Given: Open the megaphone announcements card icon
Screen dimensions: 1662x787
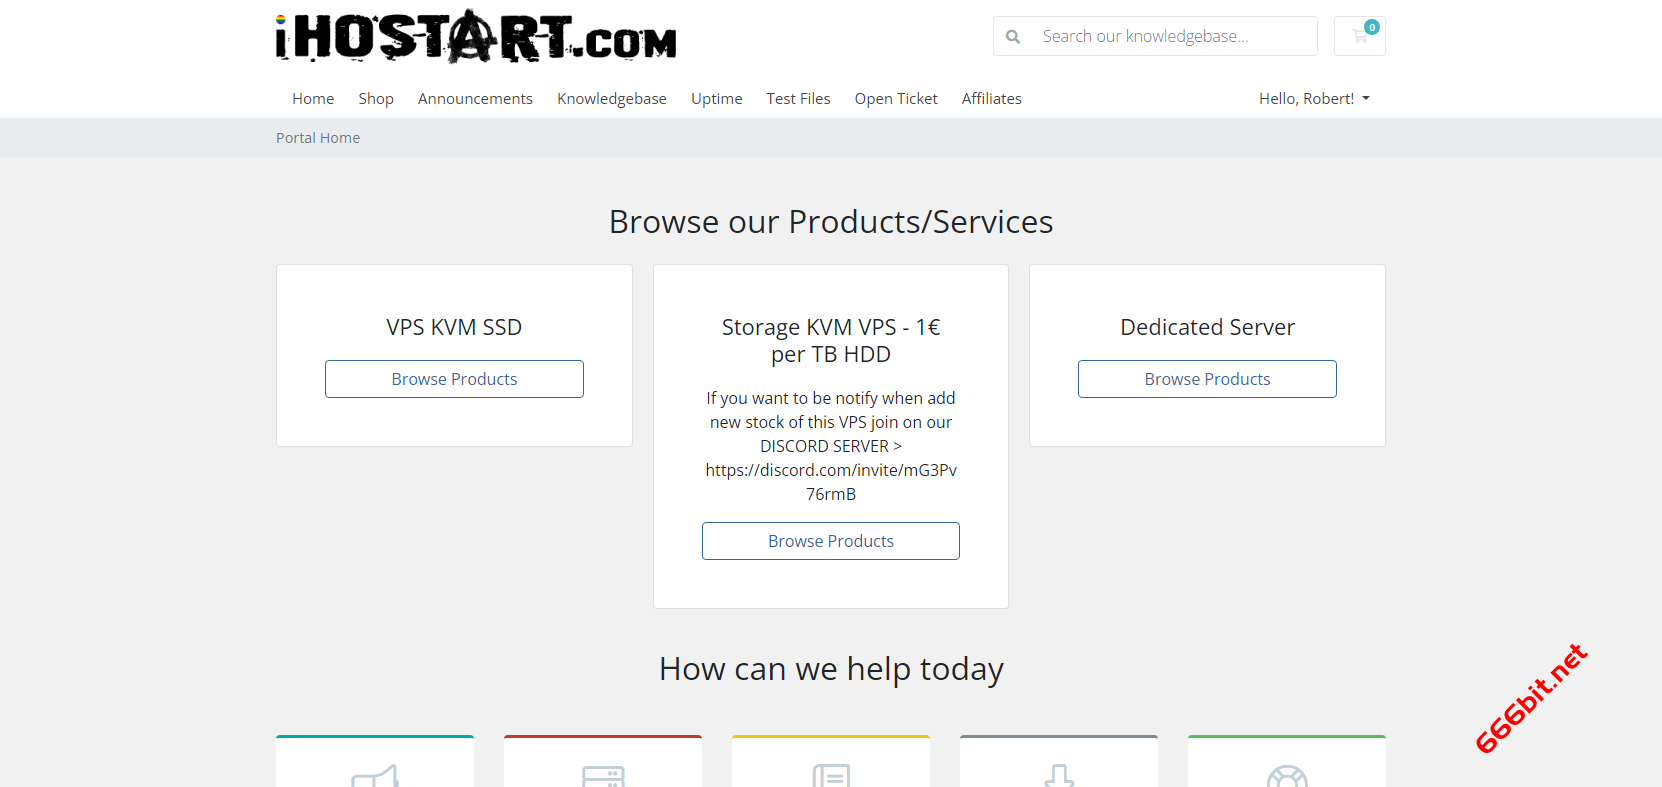Looking at the screenshot, I should [375, 776].
